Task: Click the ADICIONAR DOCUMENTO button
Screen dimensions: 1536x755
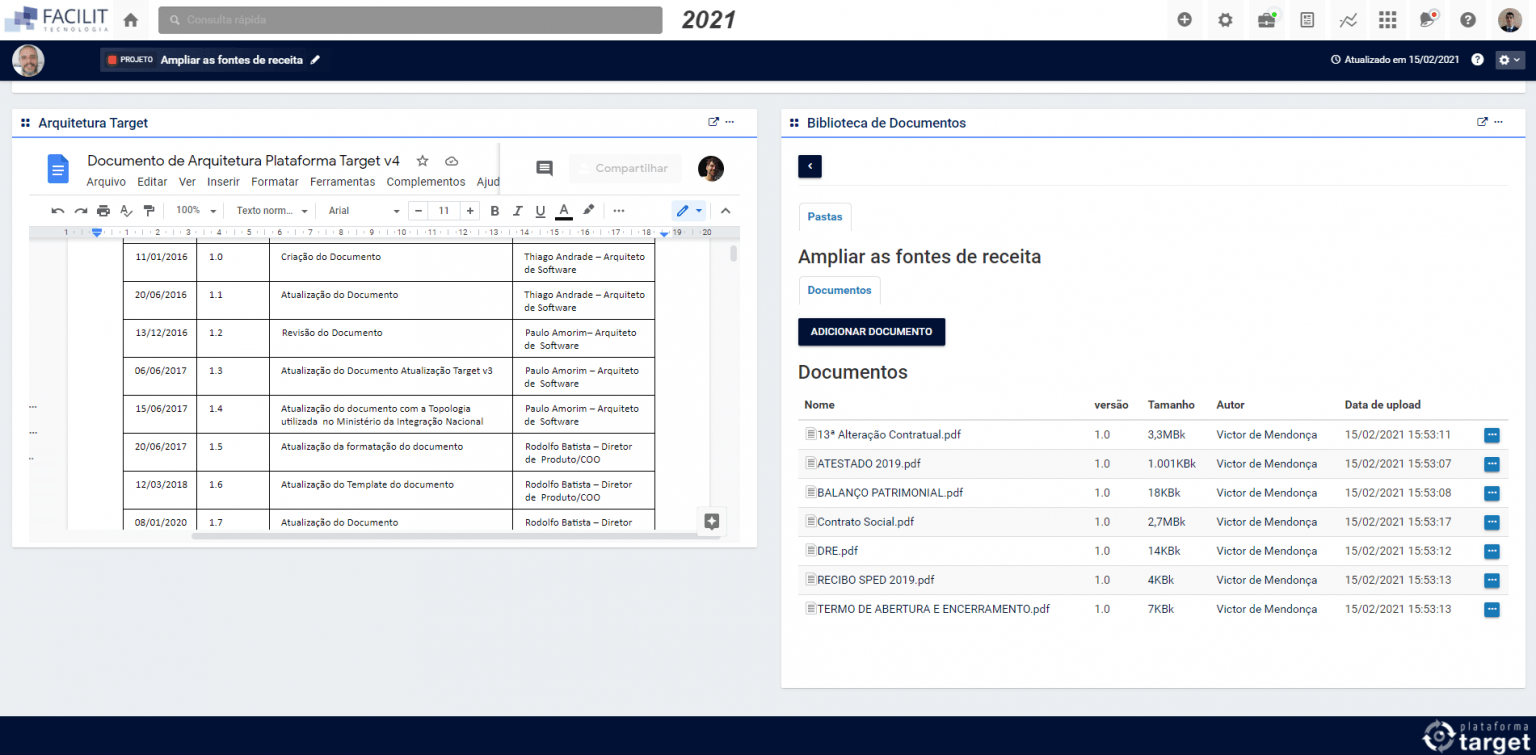Action: coord(871,331)
